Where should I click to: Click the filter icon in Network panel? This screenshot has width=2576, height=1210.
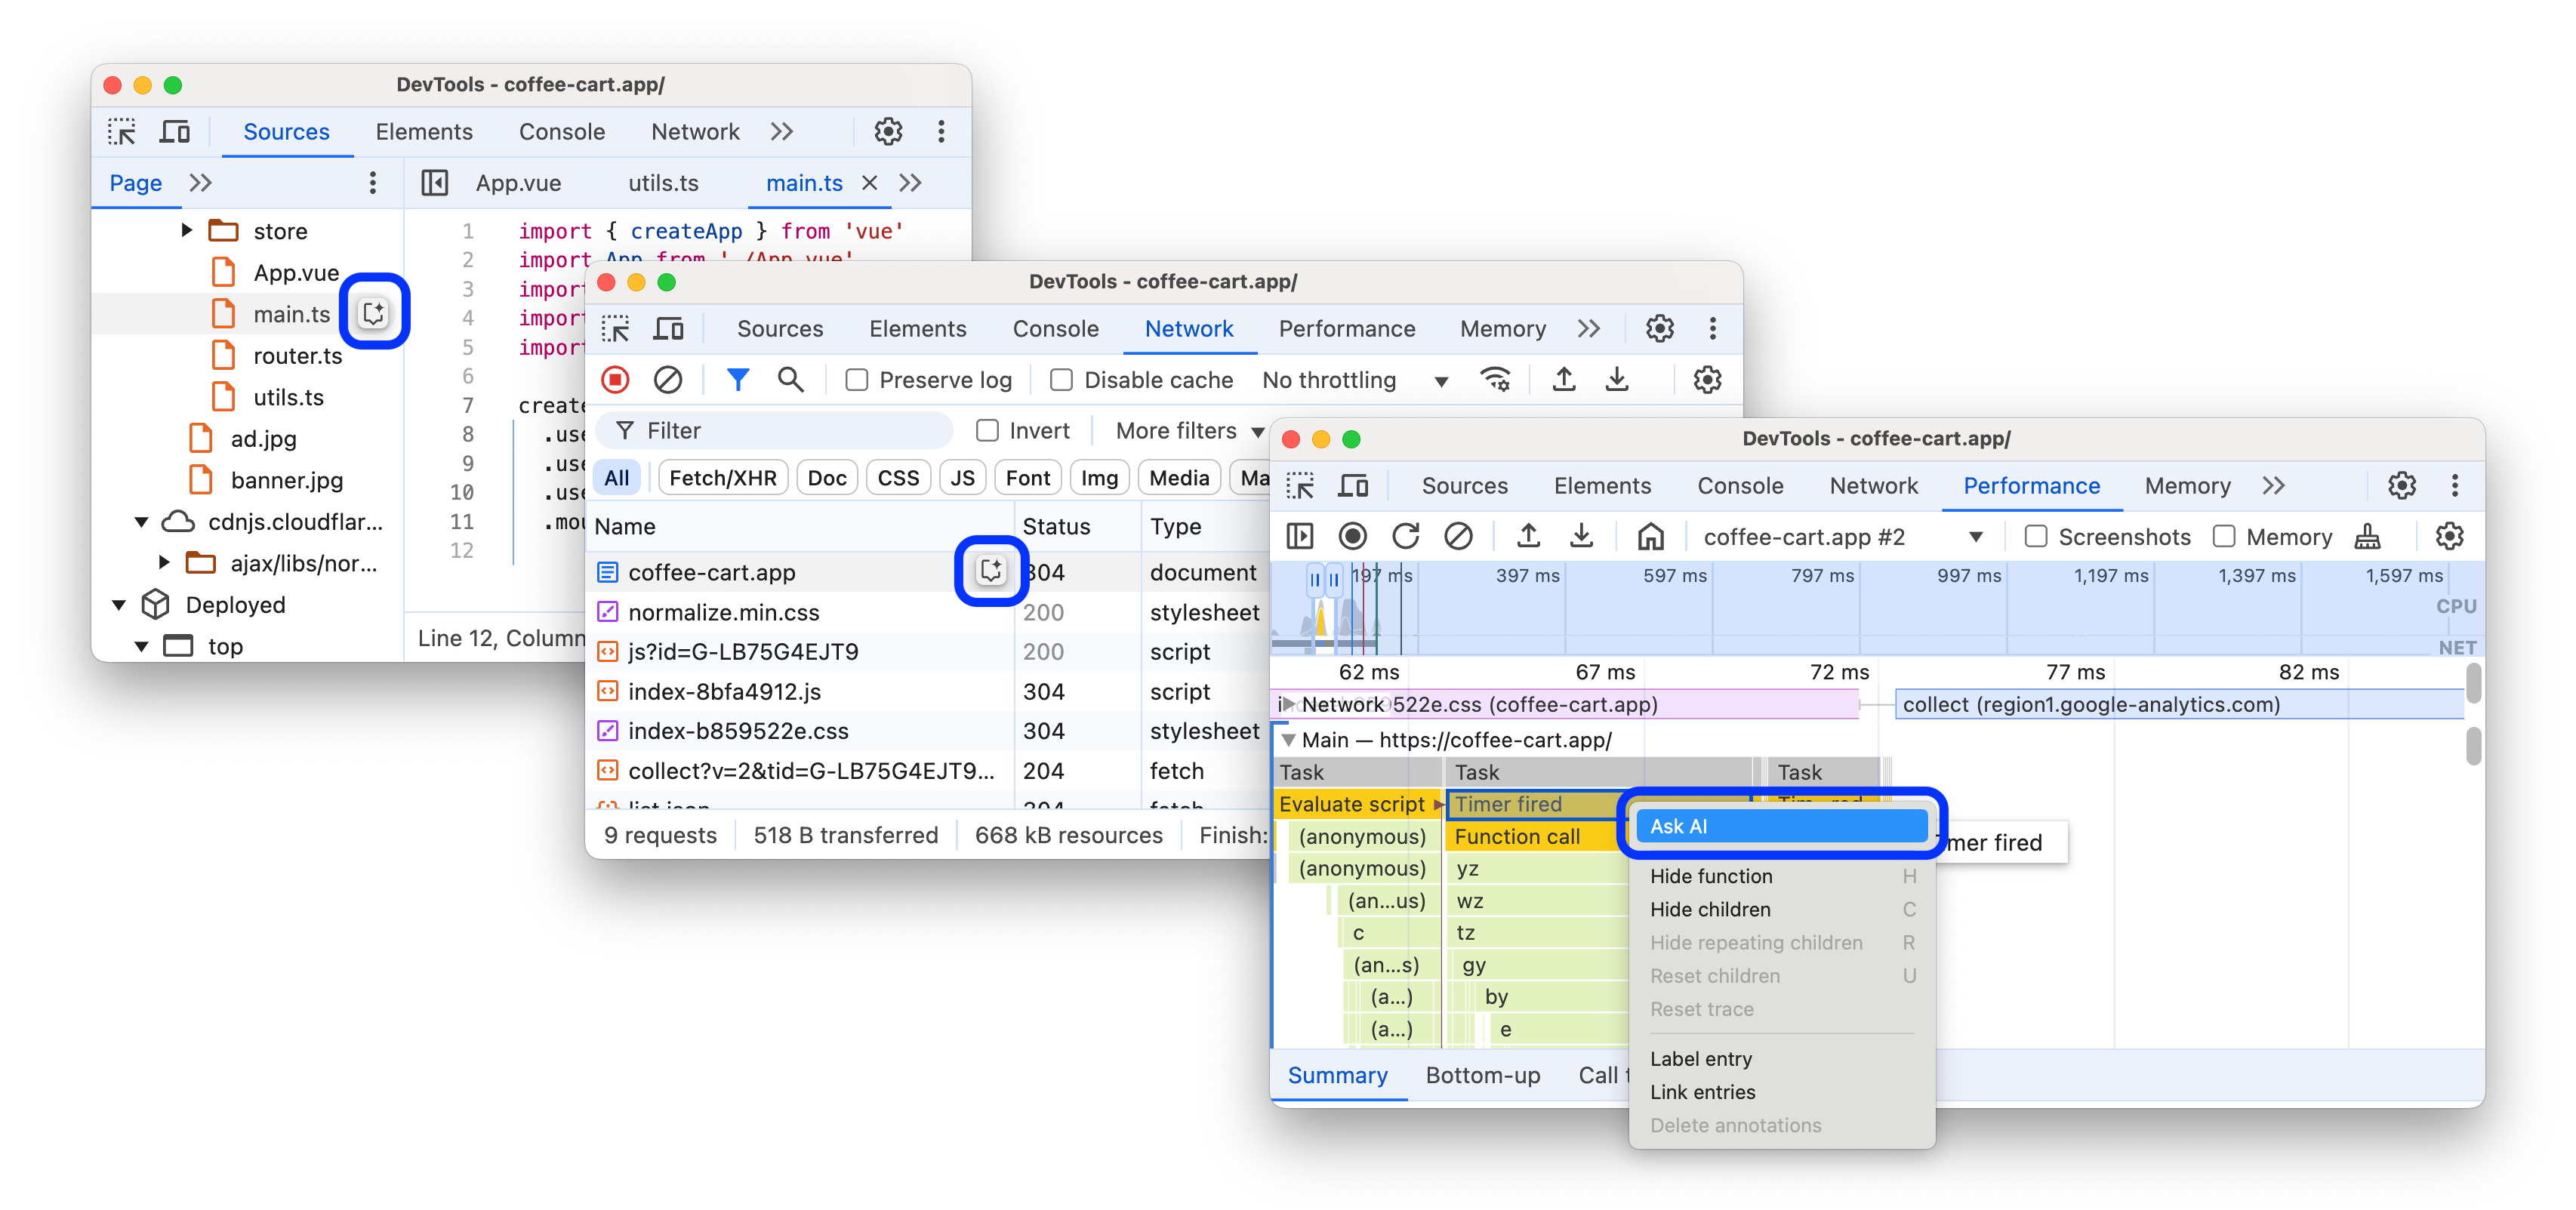point(738,379)
